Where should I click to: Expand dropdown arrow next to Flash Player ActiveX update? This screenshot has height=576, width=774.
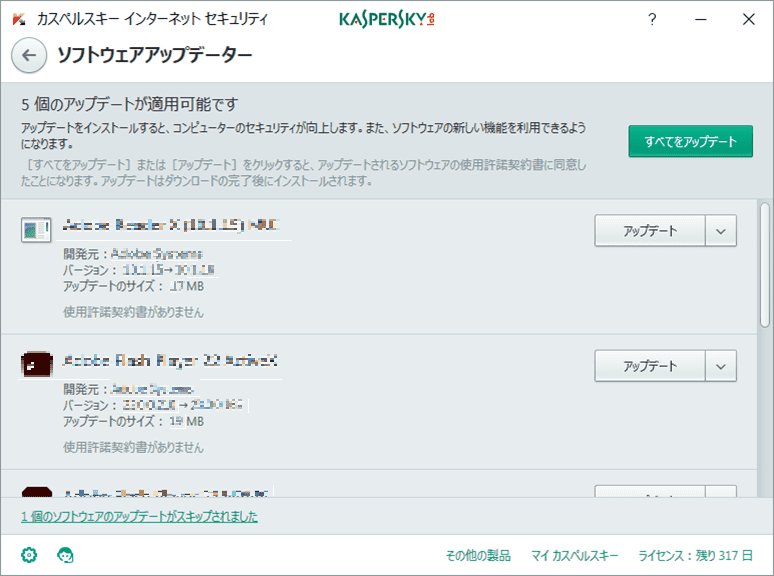coord(721,366)
